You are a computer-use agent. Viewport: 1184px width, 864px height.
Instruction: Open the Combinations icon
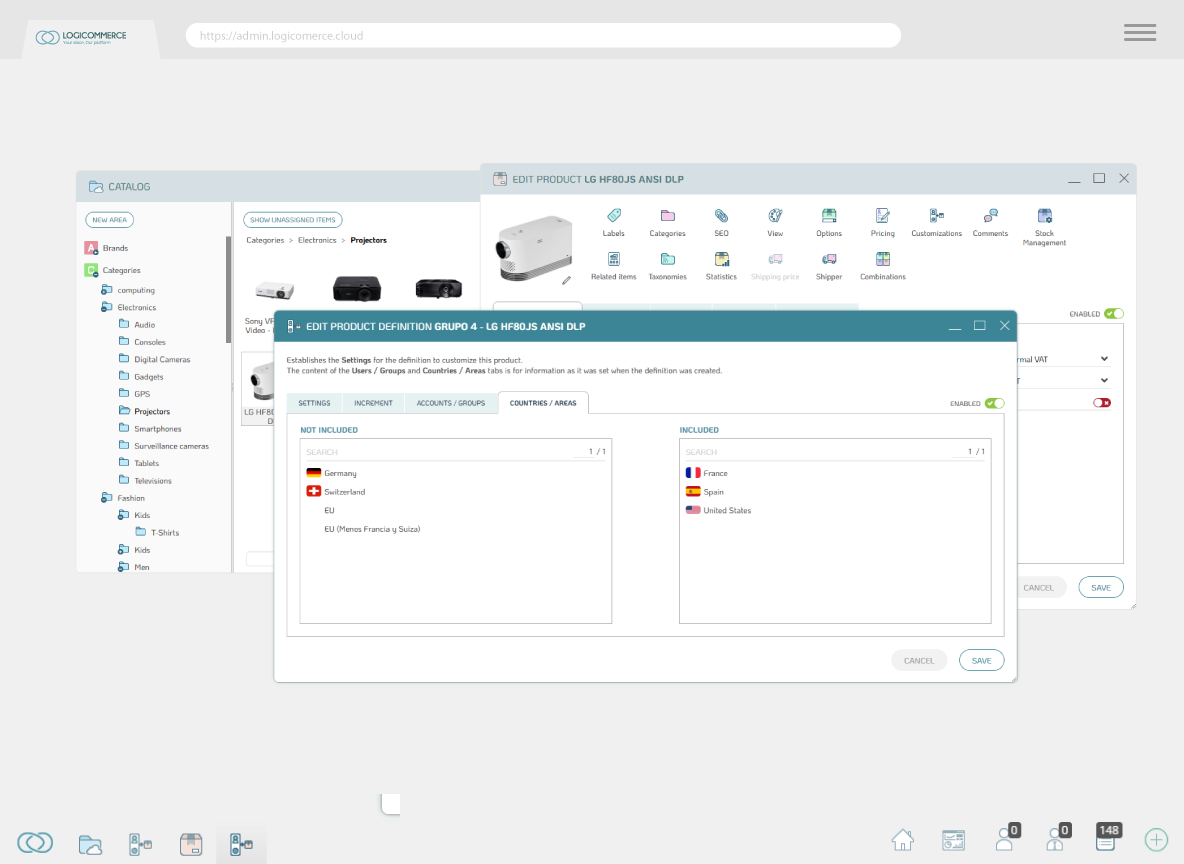click(883, 266)
